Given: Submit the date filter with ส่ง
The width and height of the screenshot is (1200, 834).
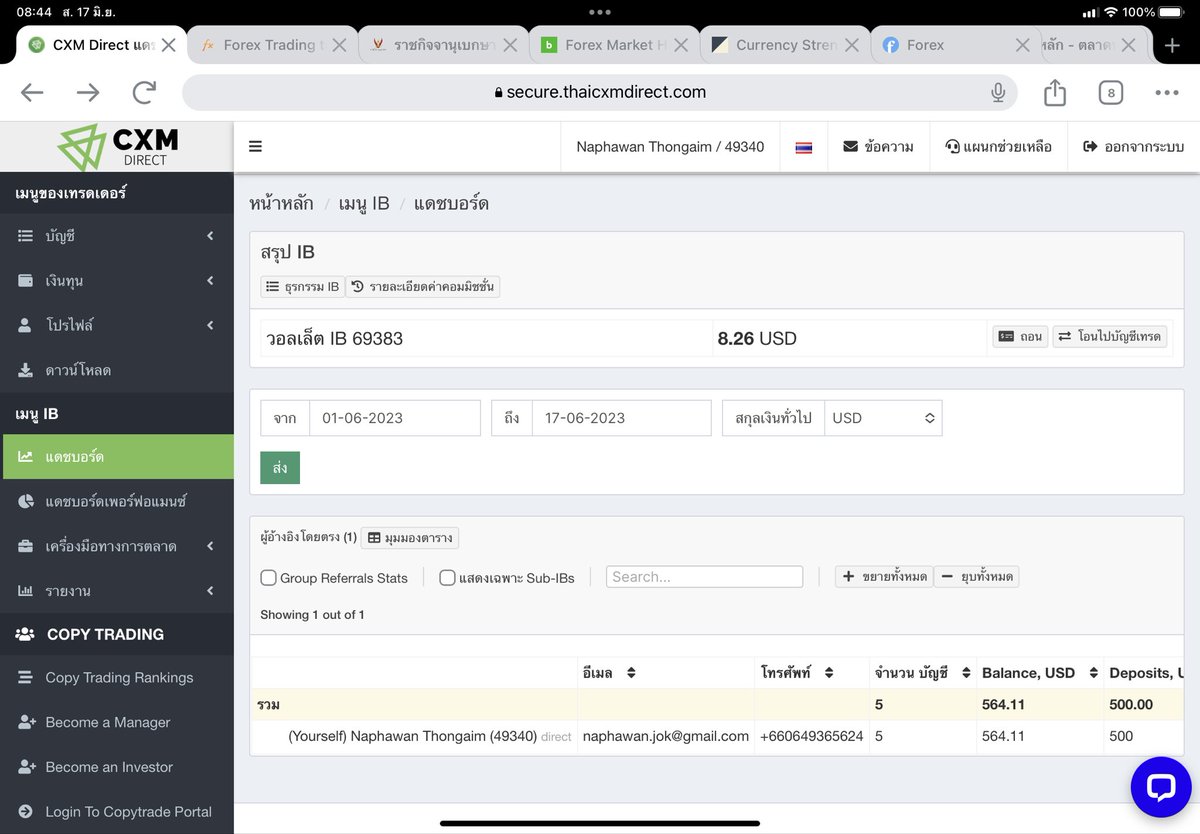Looking at the screenshot, I should (x=280, y=468).
